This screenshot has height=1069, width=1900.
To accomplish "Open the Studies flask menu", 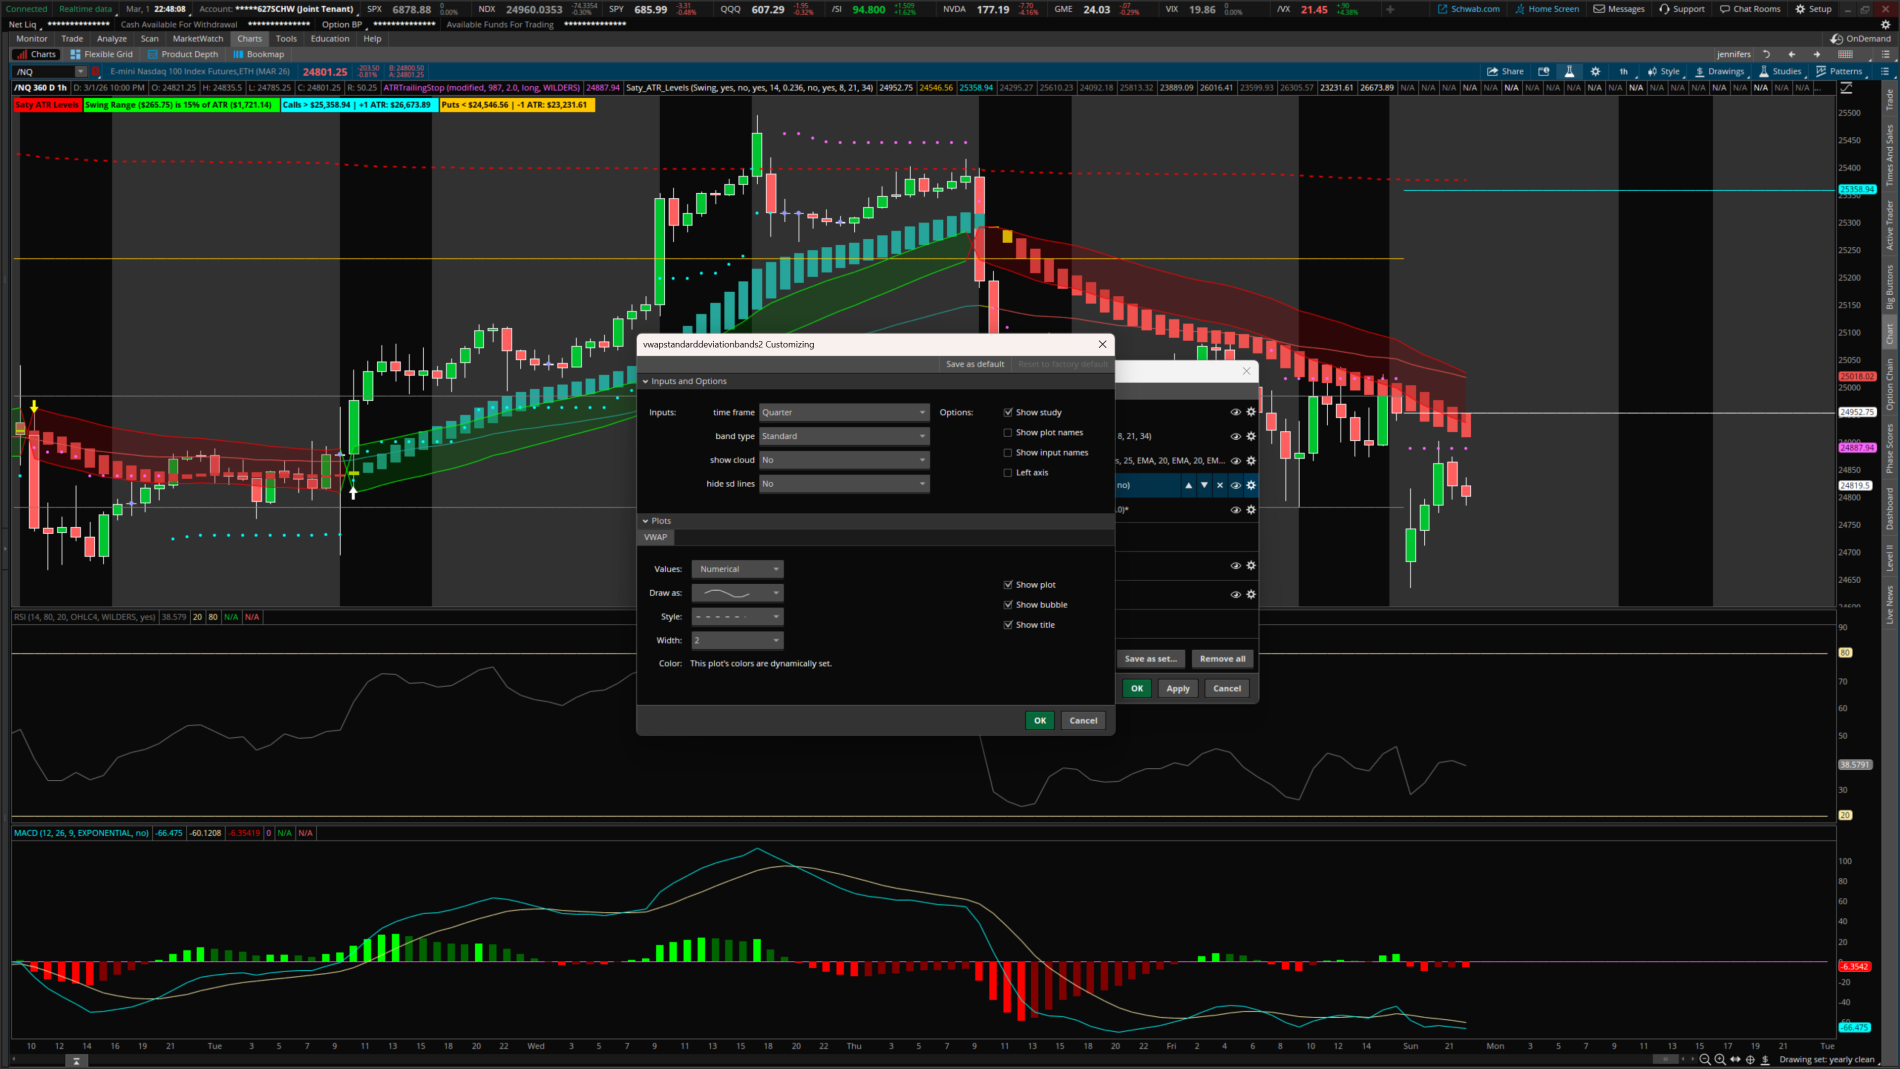I will (x=1779, y=71).
